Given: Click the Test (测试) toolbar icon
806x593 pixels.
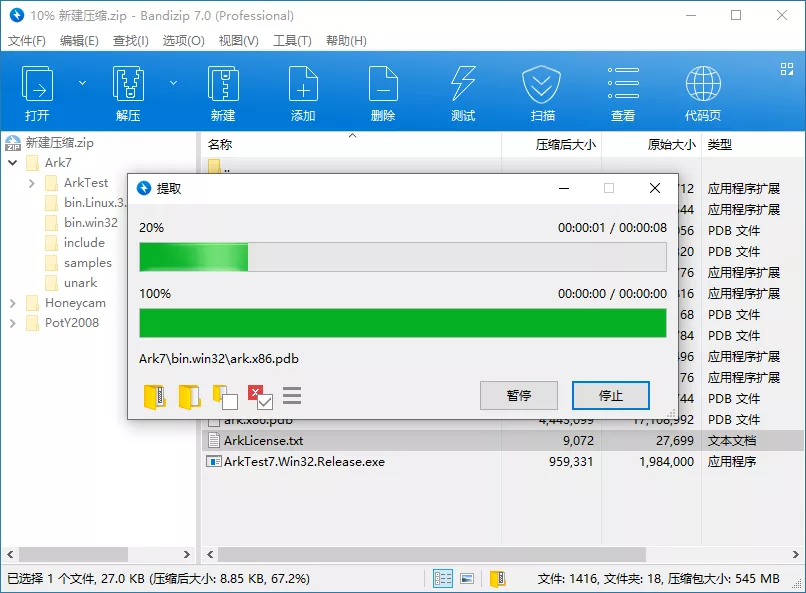Looking at the screenshot, I should coord(463,90).
